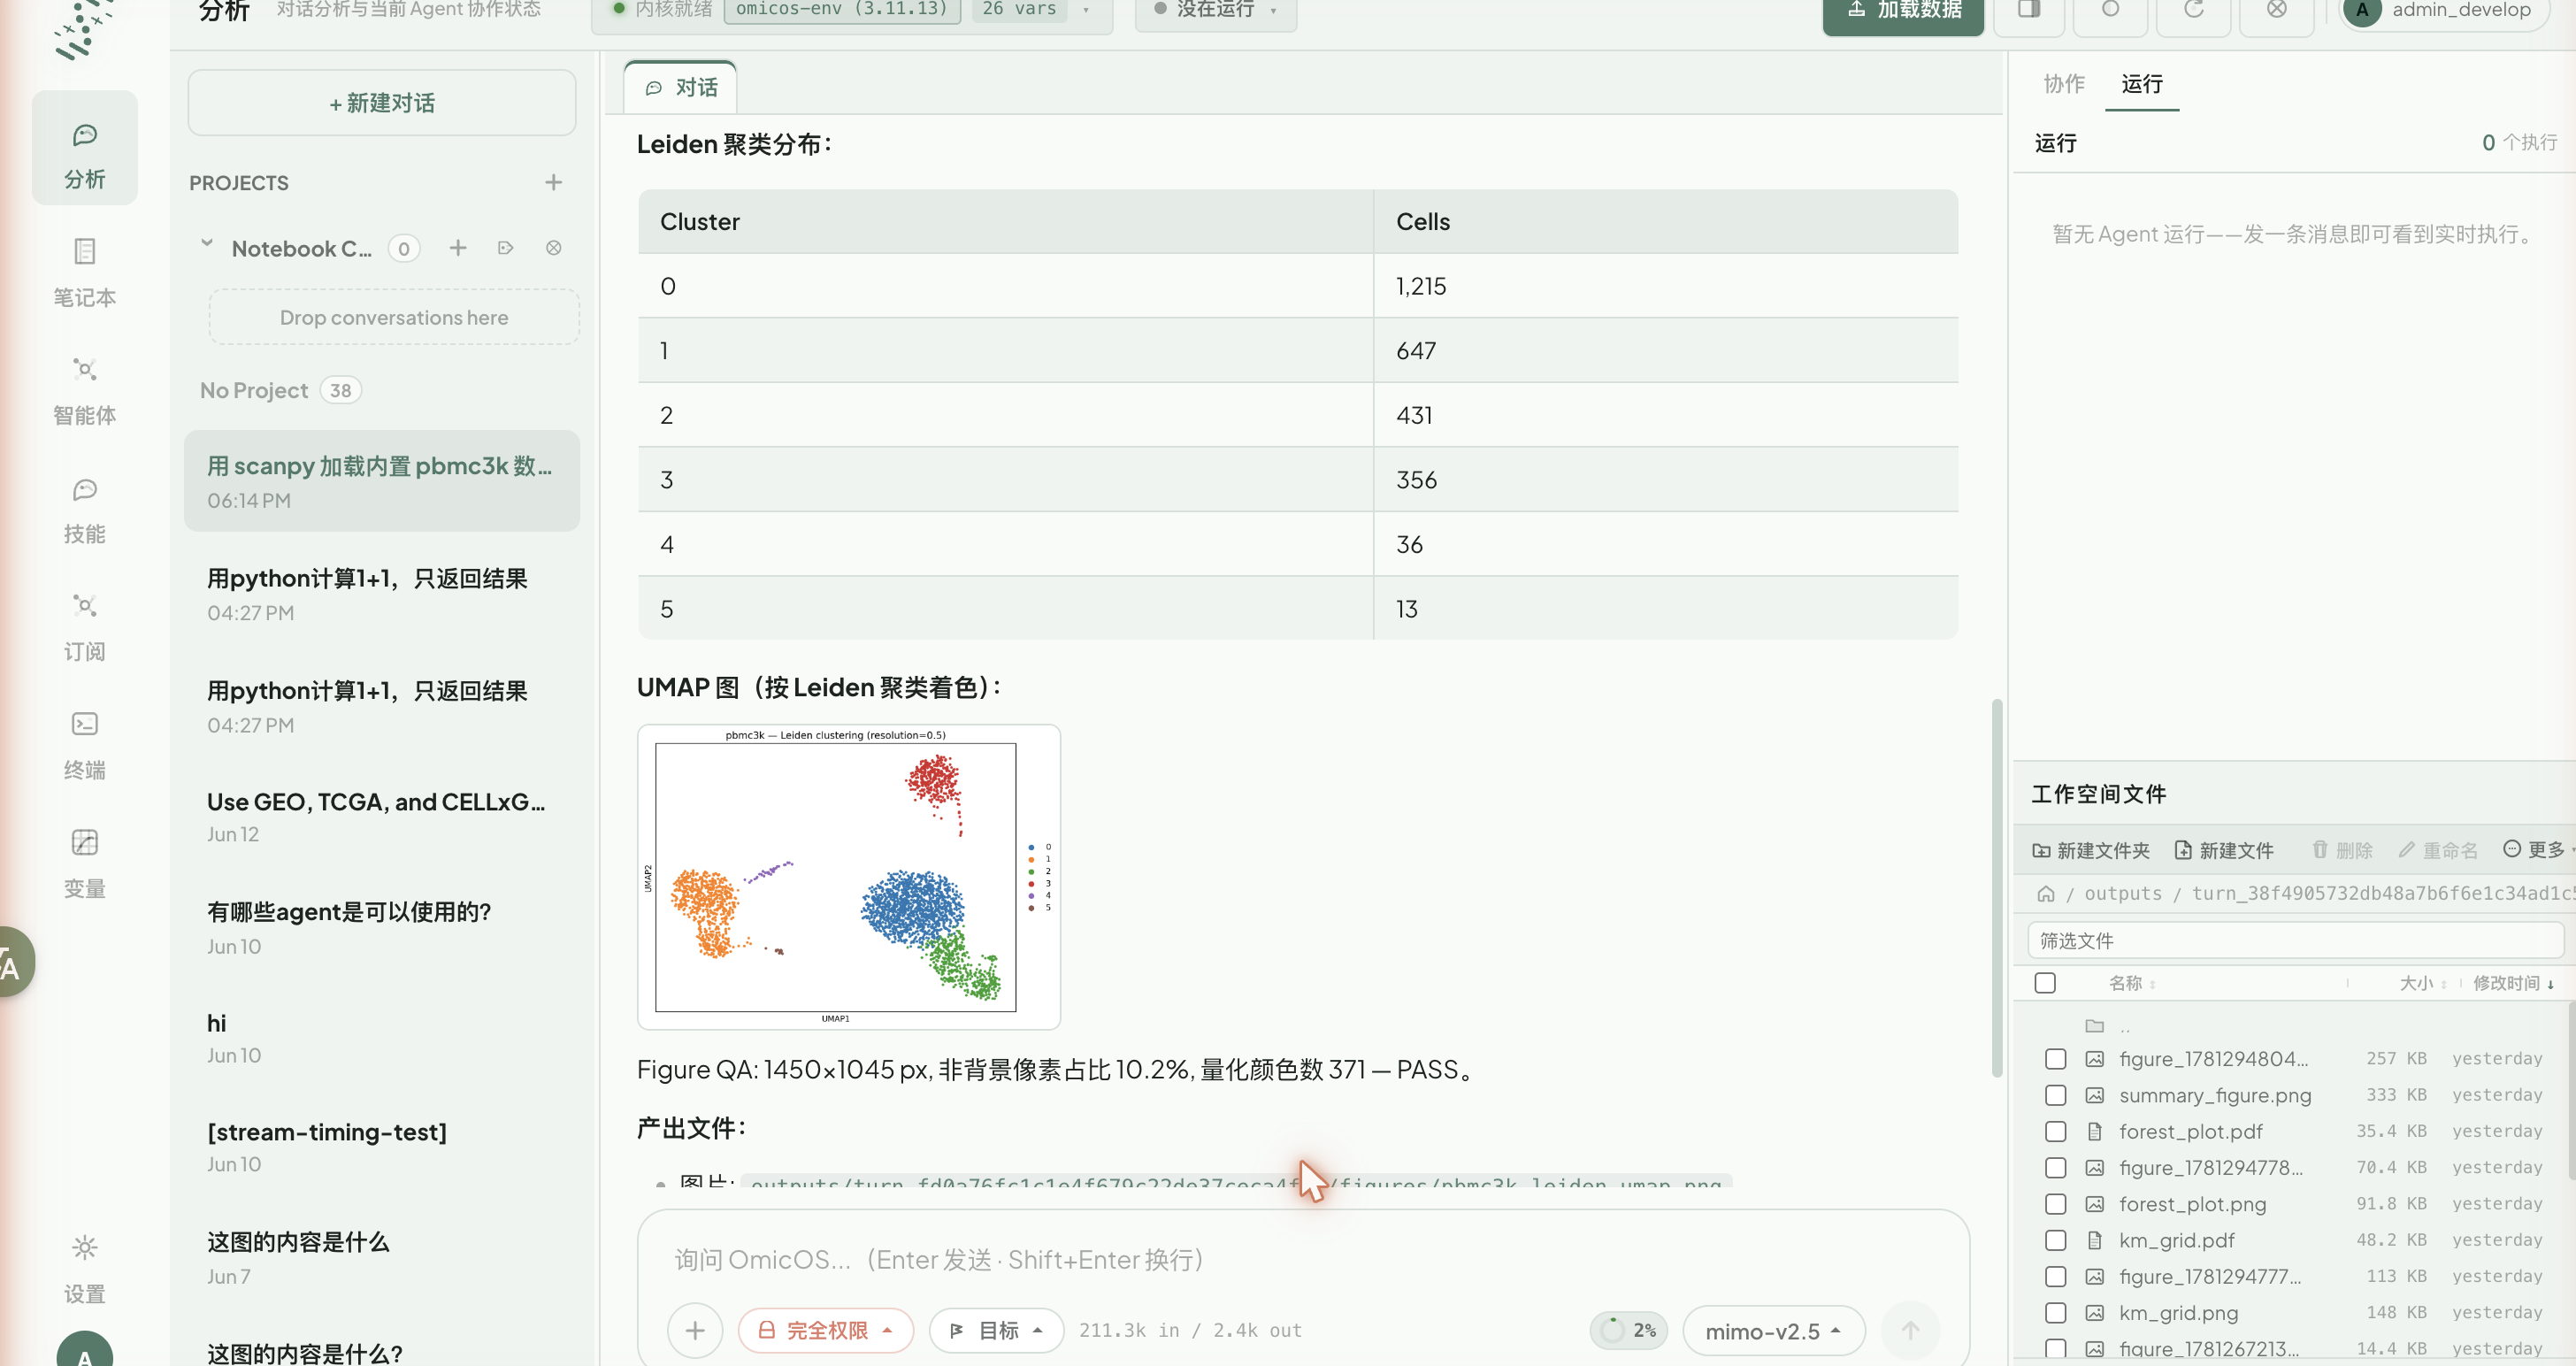
Task: Check the select-all files checkbox in the header
Action: tap(2045, 983)
